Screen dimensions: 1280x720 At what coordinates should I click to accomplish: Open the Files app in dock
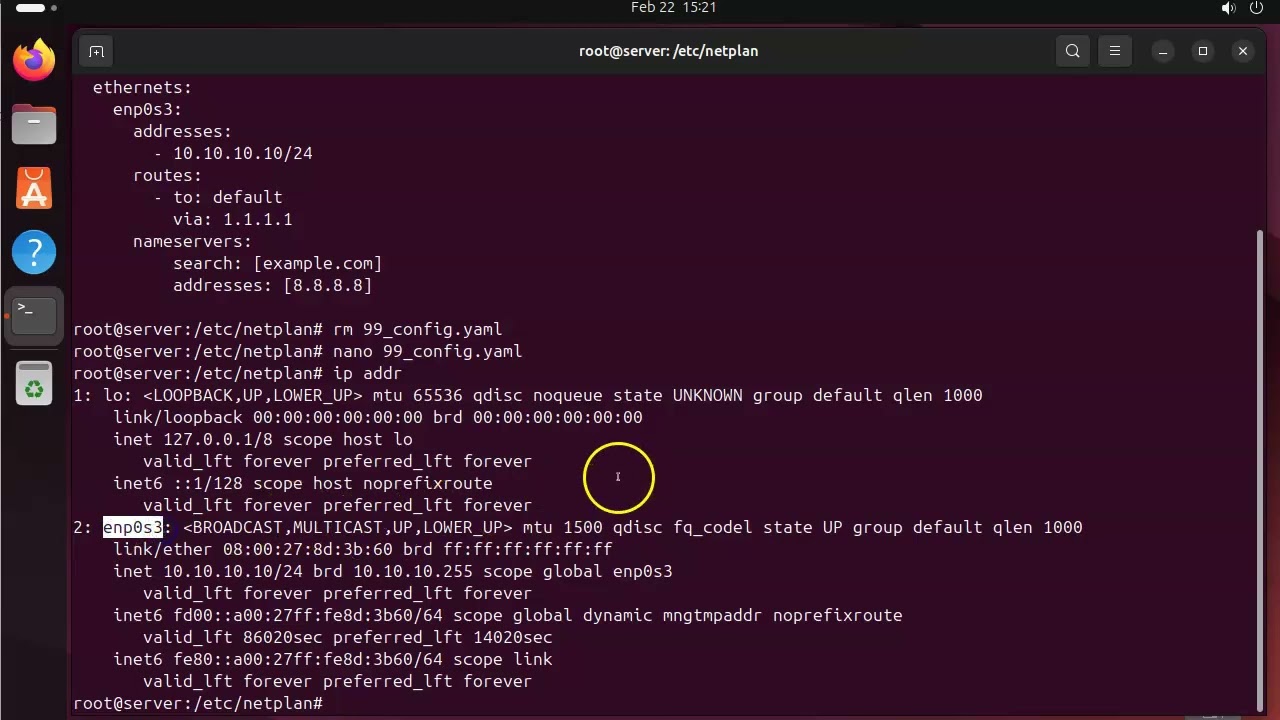tap(34, 124)
